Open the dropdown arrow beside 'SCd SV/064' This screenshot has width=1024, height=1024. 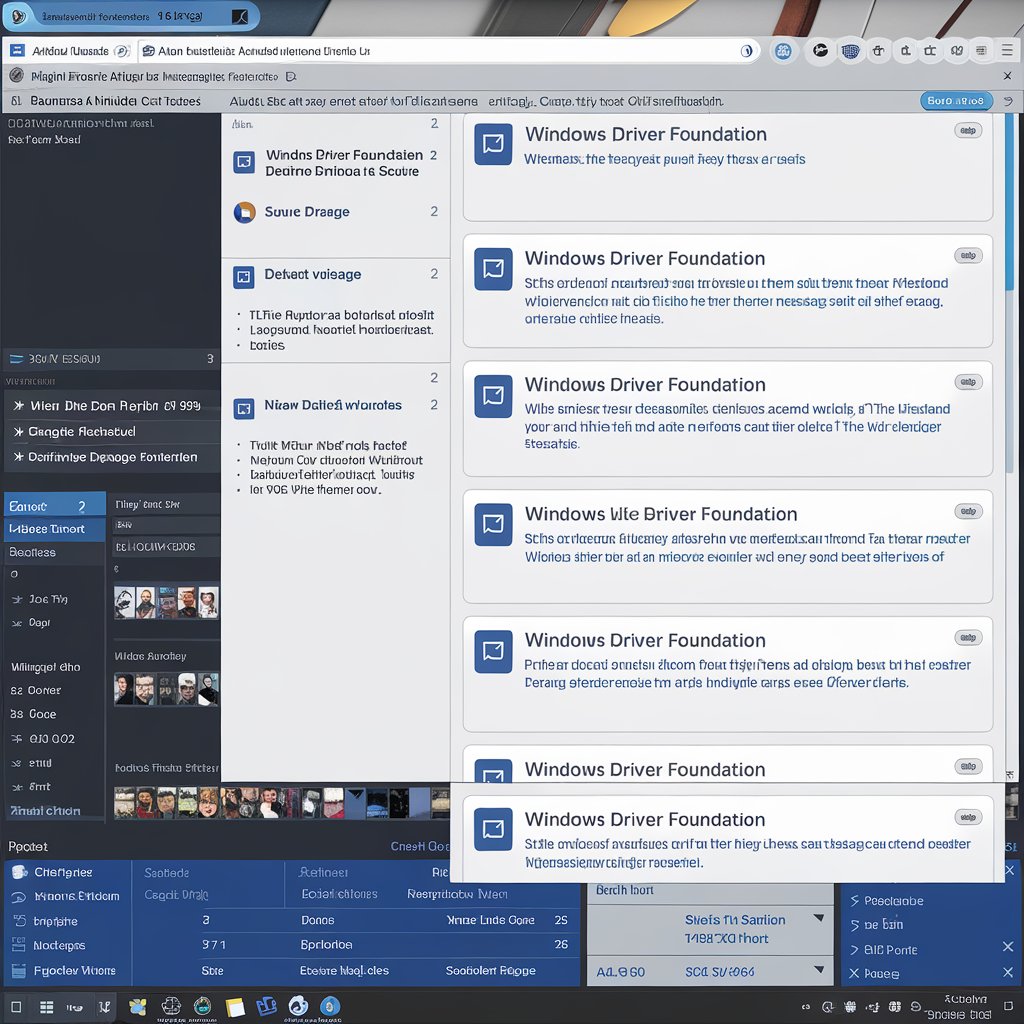(x=818, y=970)
